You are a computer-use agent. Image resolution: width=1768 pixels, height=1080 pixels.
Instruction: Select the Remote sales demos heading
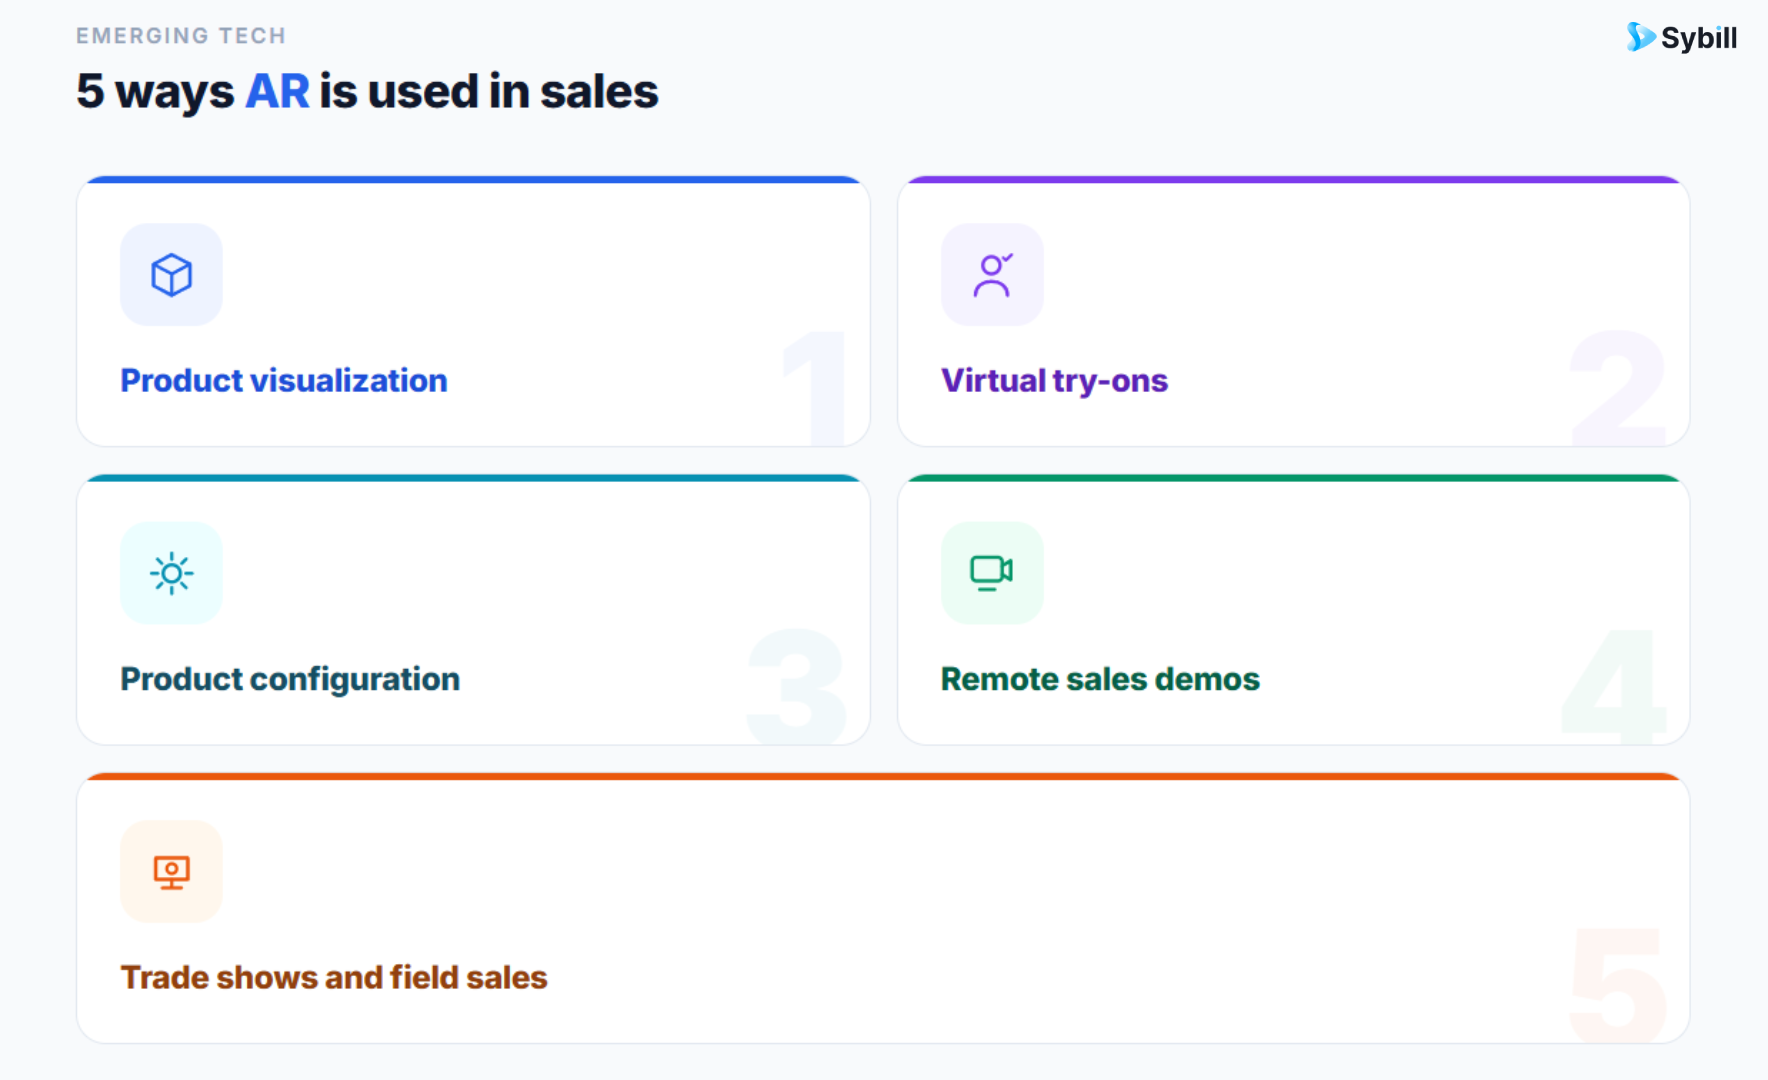pos(1100,679)
